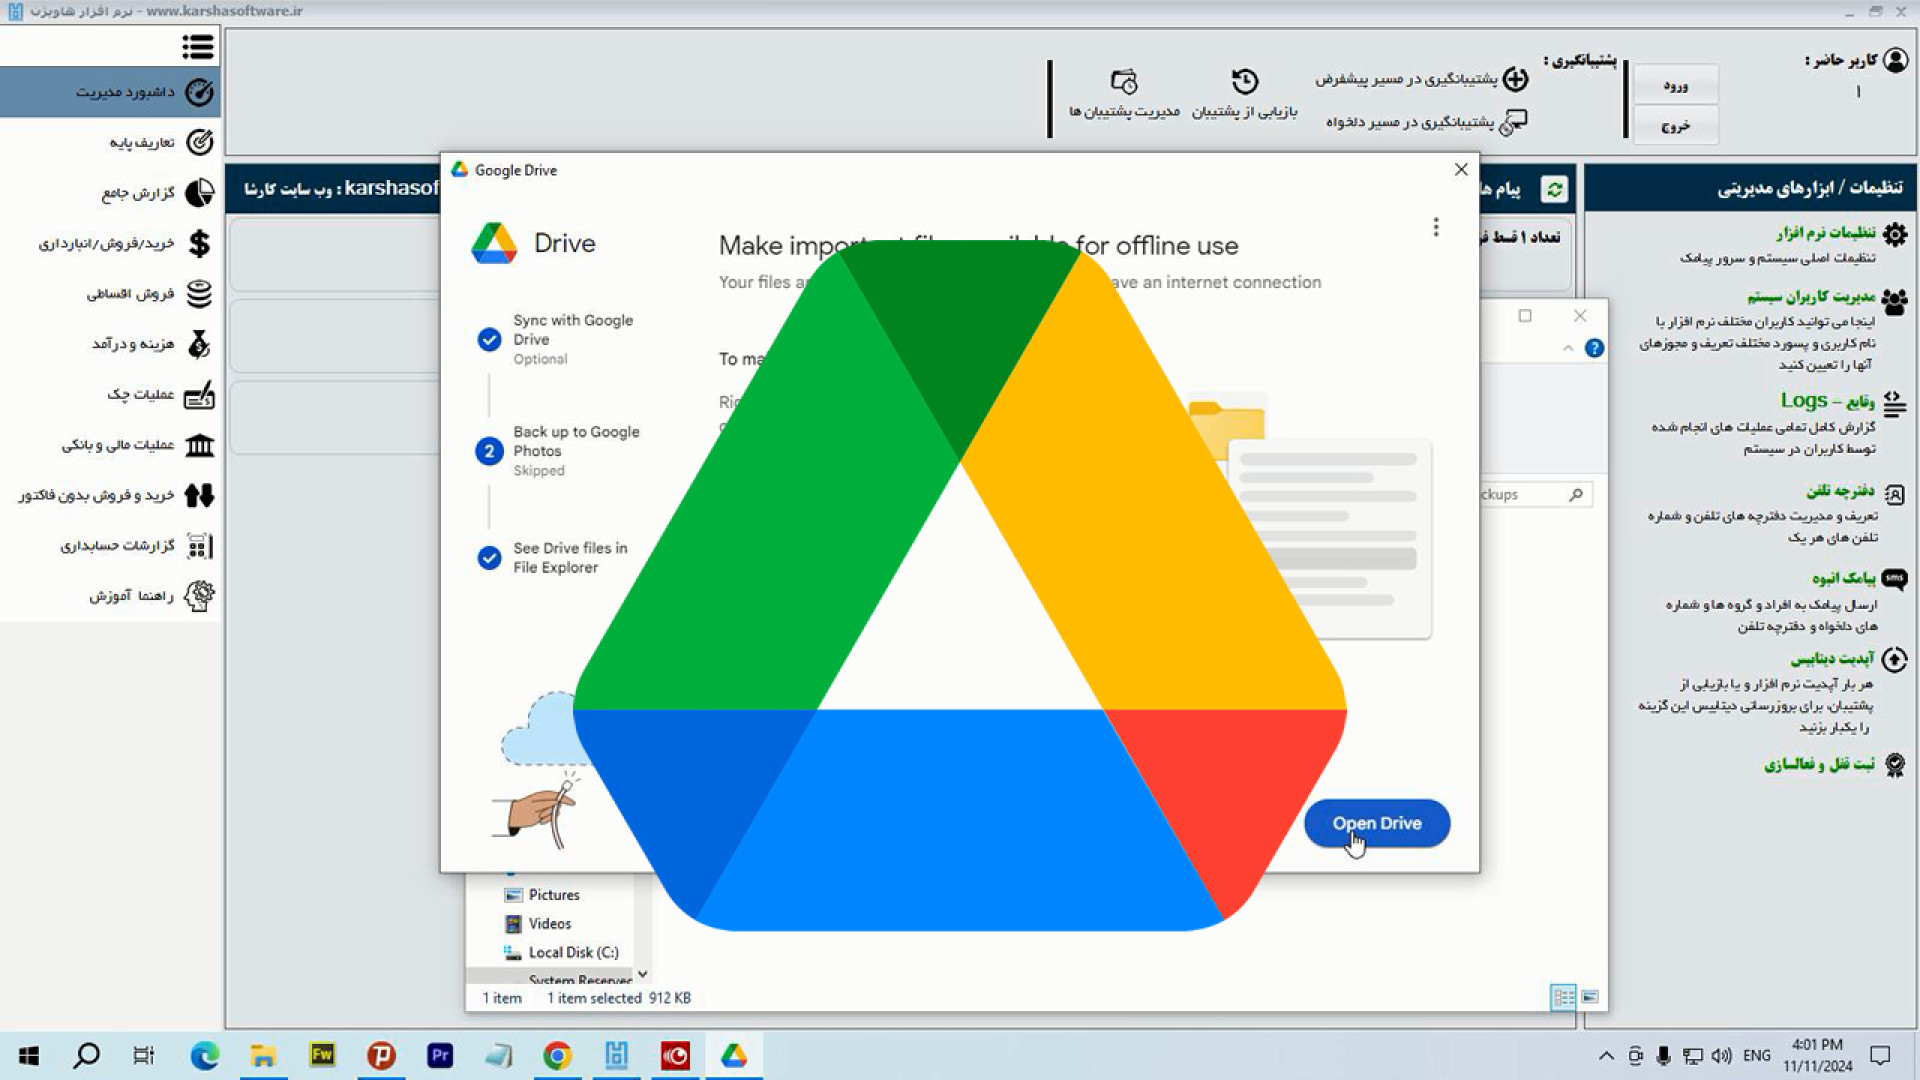Show hidden system tray icons
Screen dimensions: 1920x1080
pyautogui.click(x=1606, y=1056)
